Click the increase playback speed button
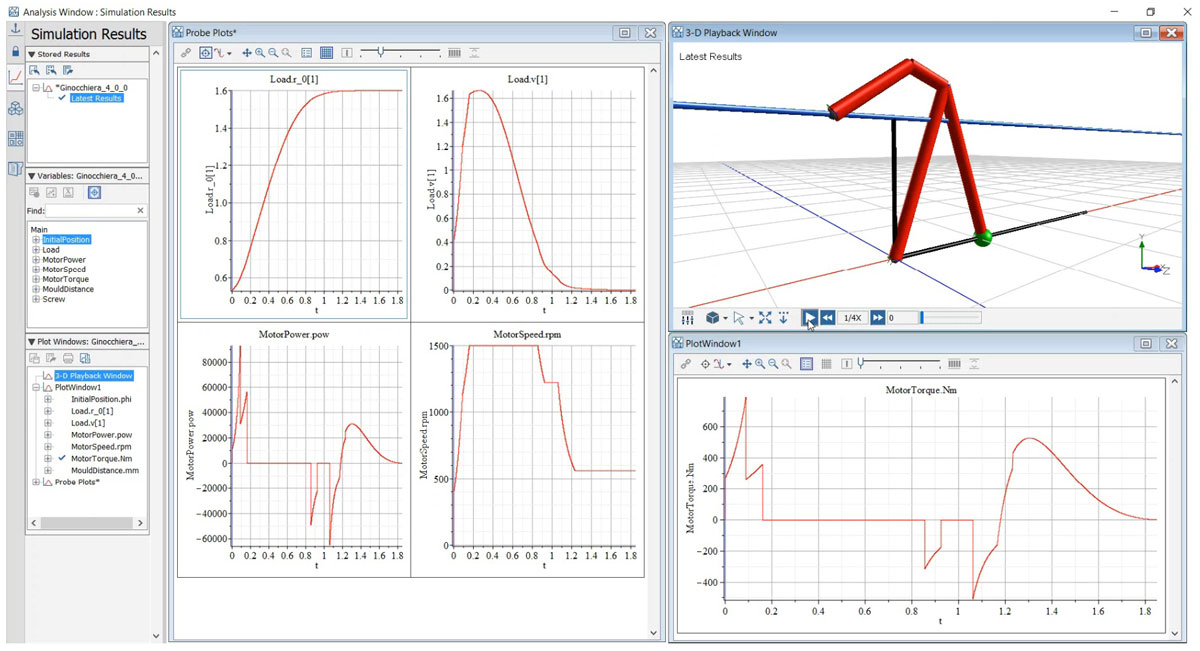Viewport: 1200px width, 651px height. (x=877, y=318)
